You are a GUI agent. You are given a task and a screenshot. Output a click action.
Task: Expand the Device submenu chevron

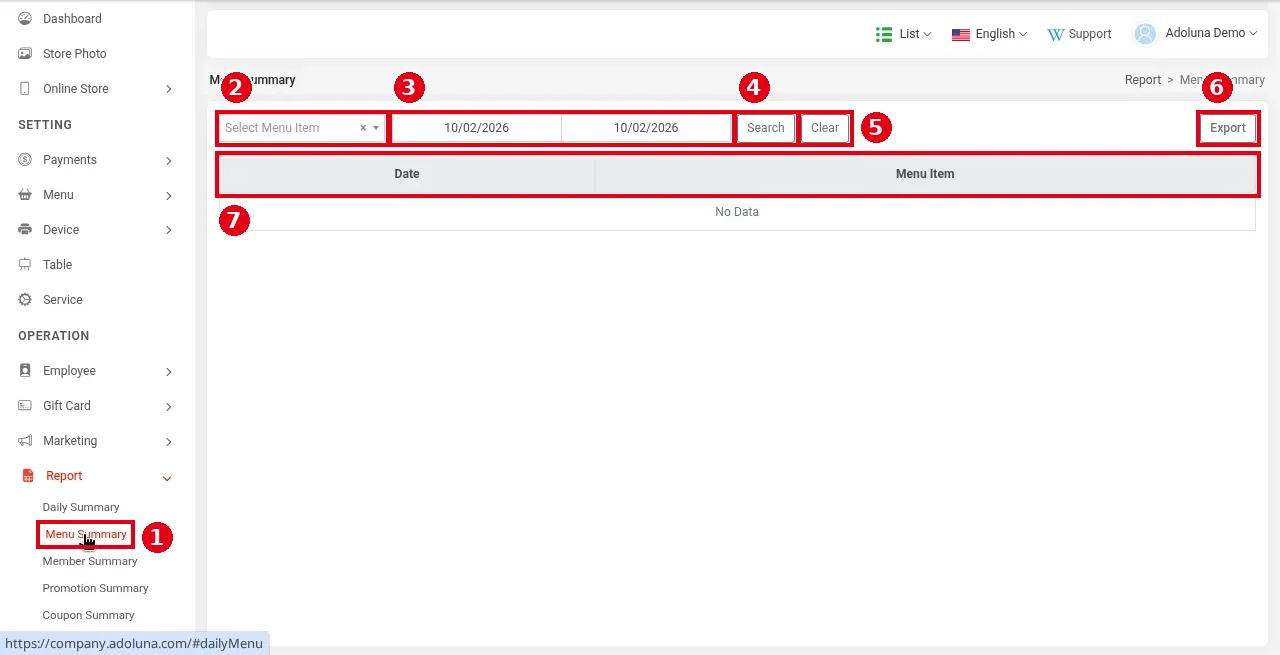click(168, 230)
